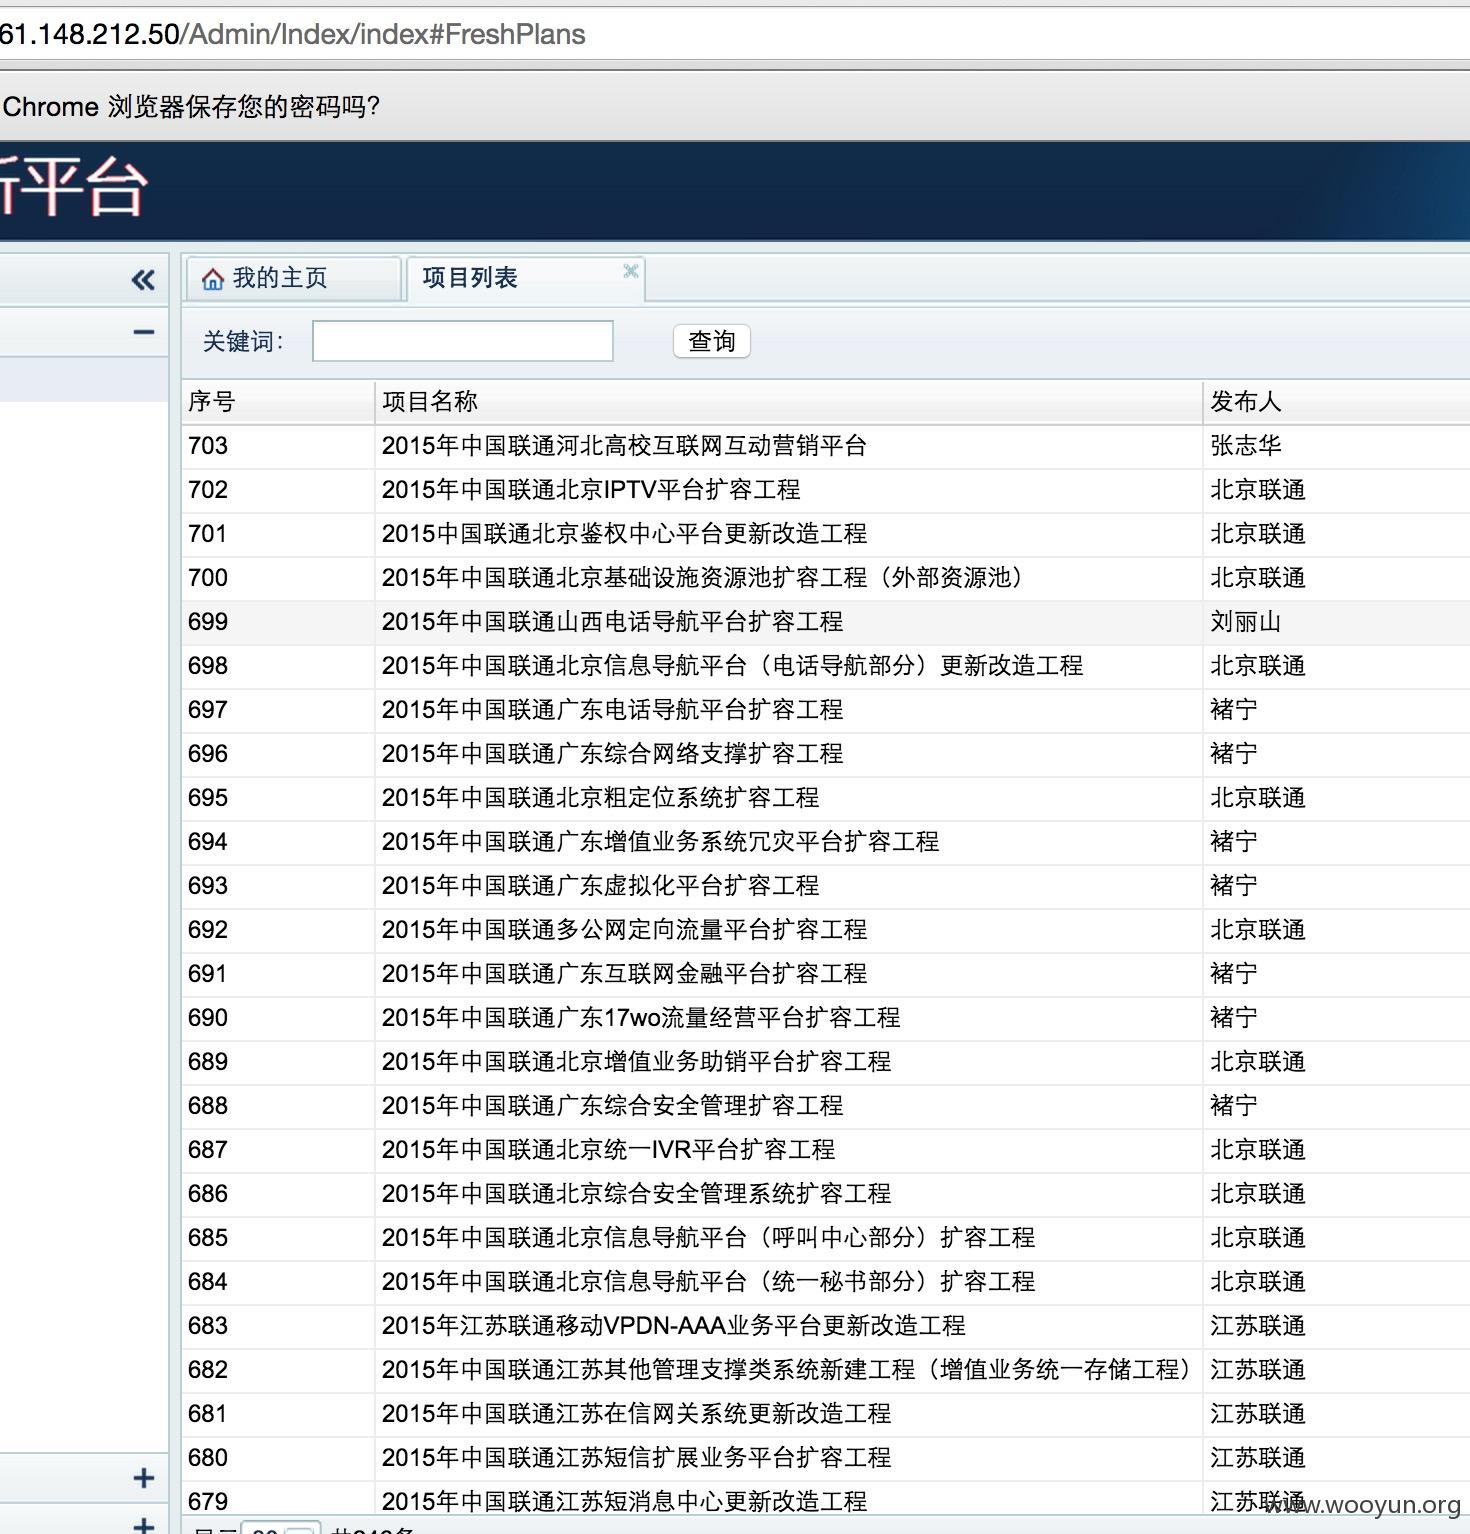Switch to the 我的主页 tab
1470x1534 pixels.
(292, 278)
